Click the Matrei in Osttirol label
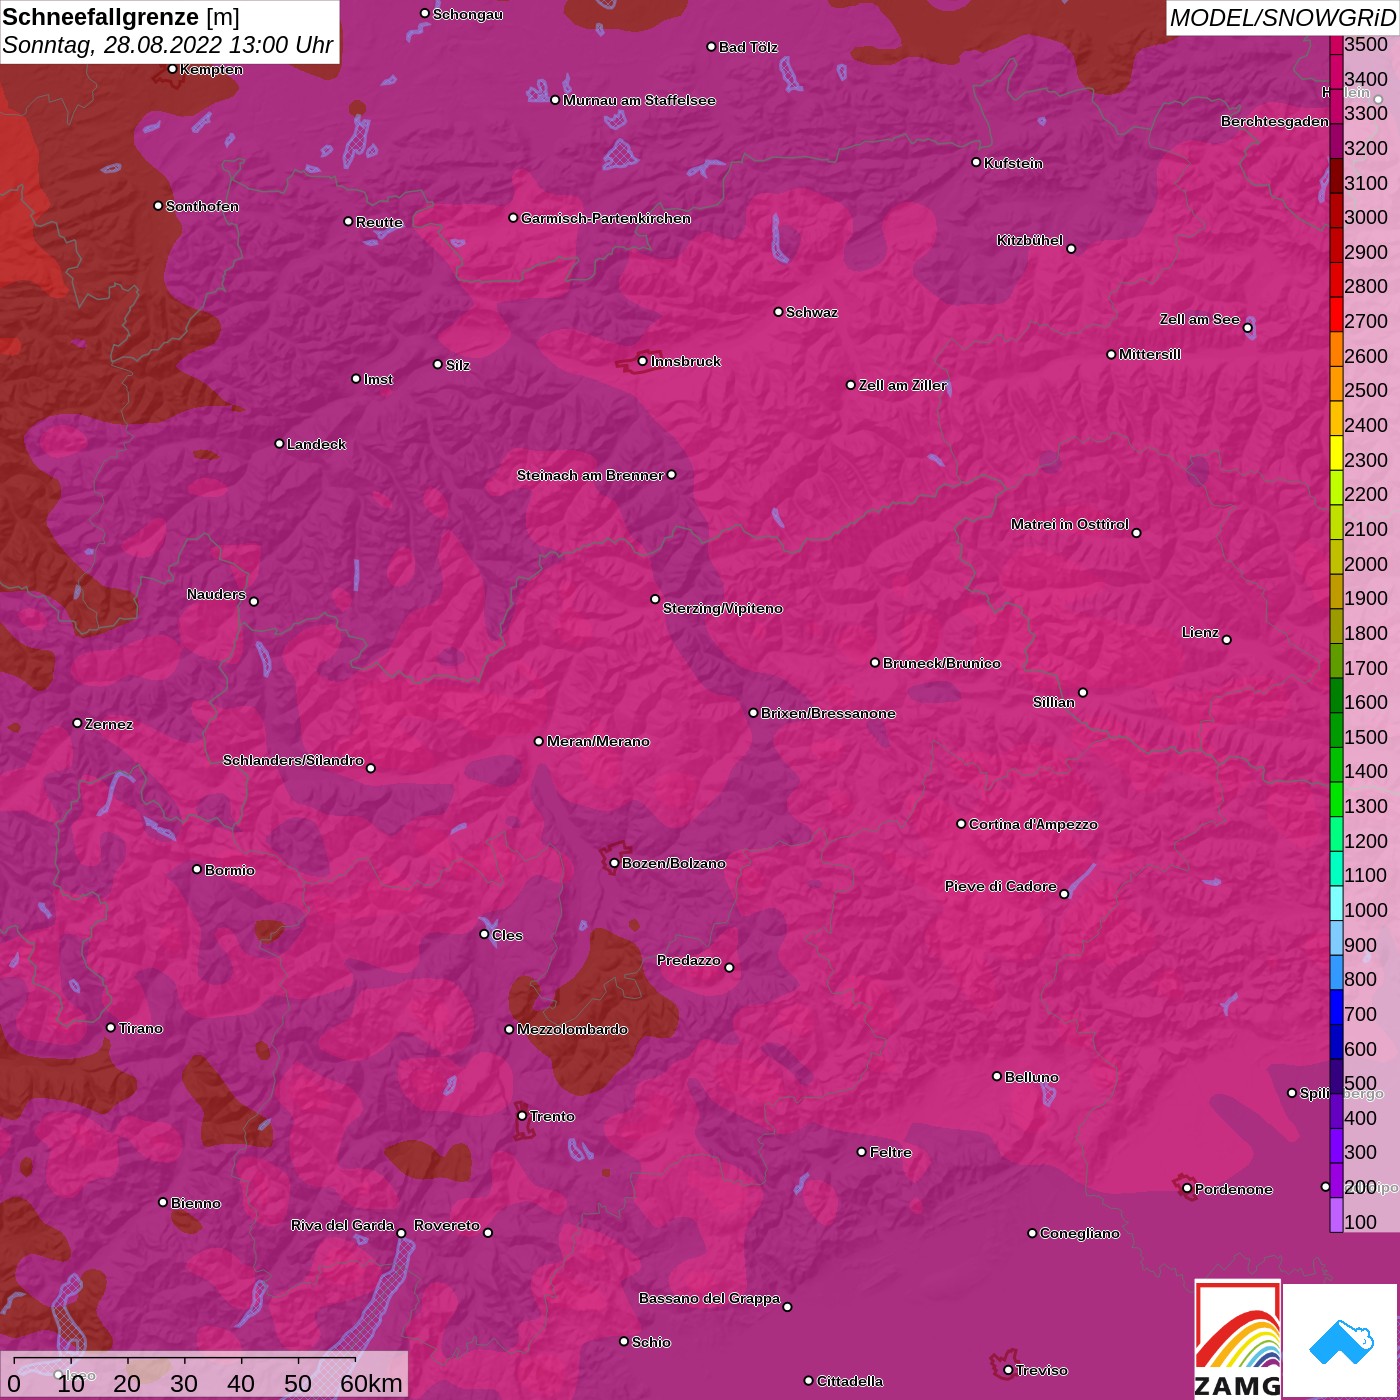 pyautogui.click(x=1070, y=524)
